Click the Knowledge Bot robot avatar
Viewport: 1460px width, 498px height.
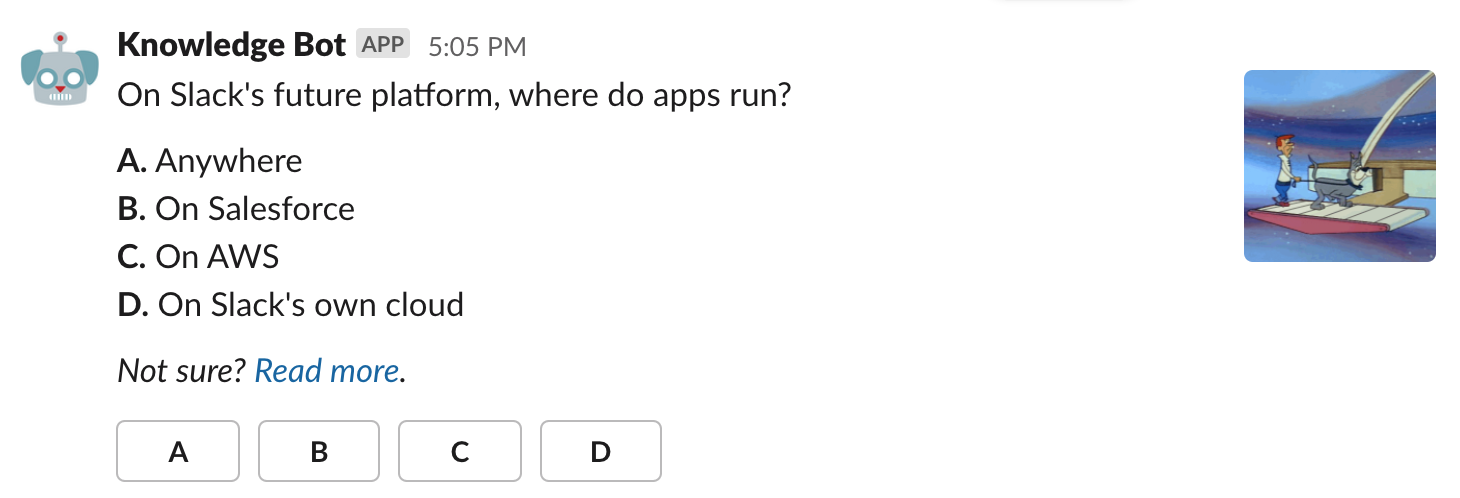pyautogui.click(x=60, y=69)
